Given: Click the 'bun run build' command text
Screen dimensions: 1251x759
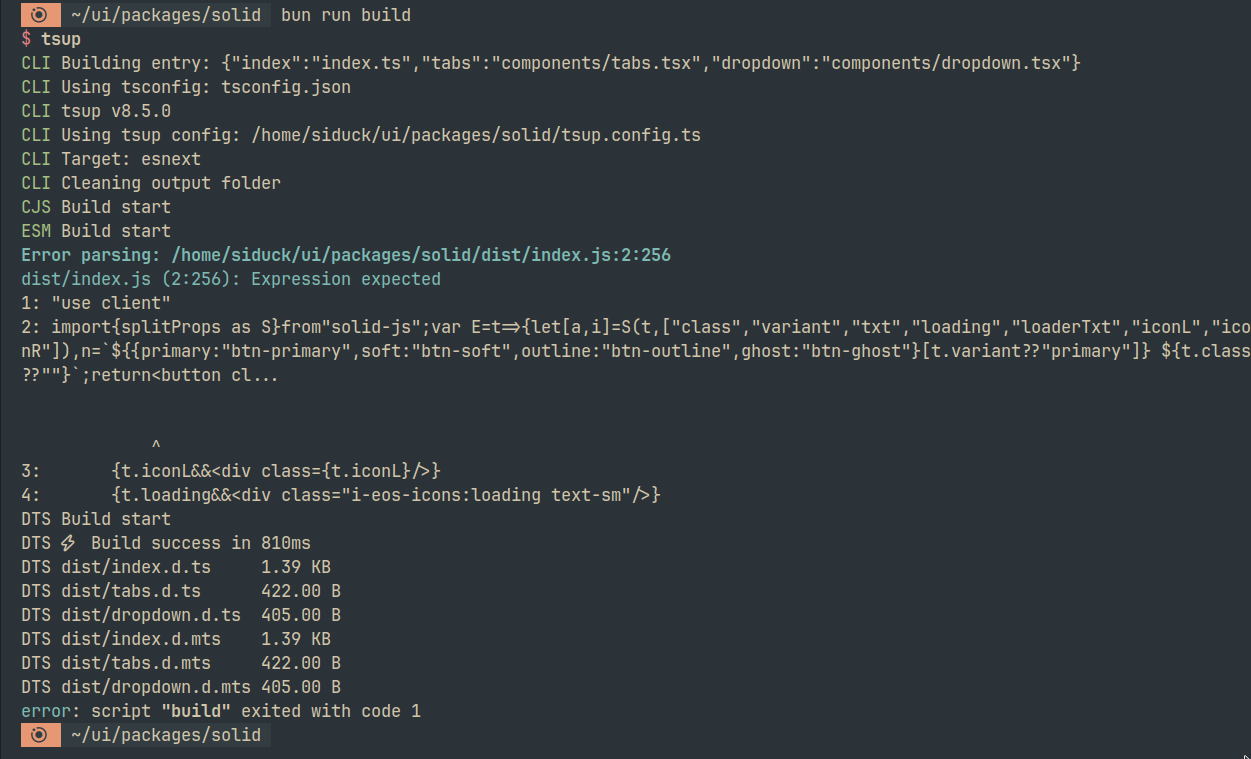Looking at the screenshot, I should click(346, 15).
